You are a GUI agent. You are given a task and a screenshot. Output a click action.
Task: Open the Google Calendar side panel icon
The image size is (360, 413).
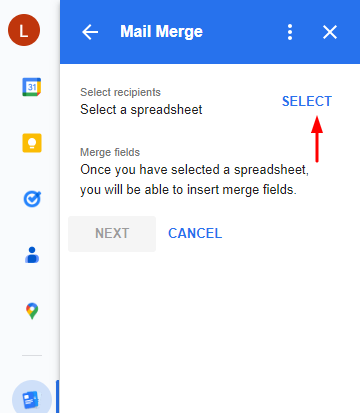click(x=32, y=87)
